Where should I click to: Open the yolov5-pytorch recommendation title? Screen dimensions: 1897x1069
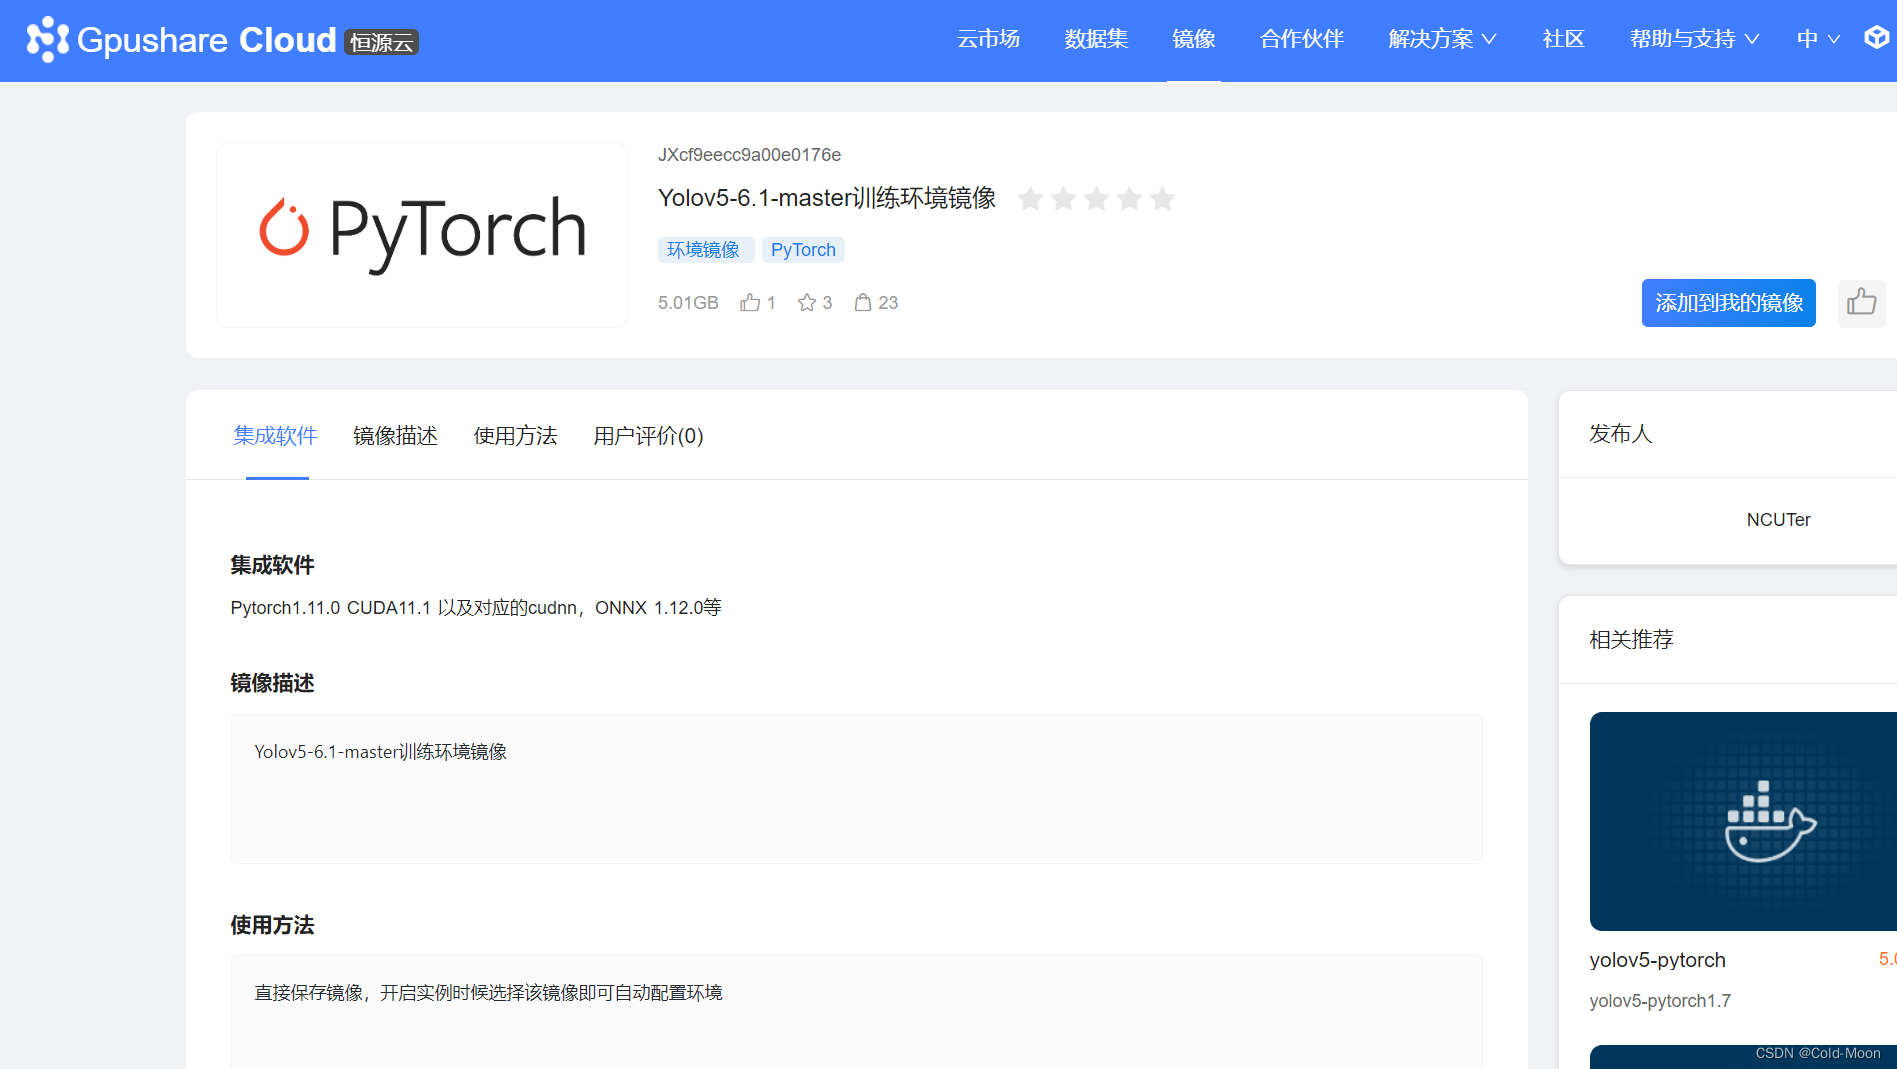coord(1657,960)
